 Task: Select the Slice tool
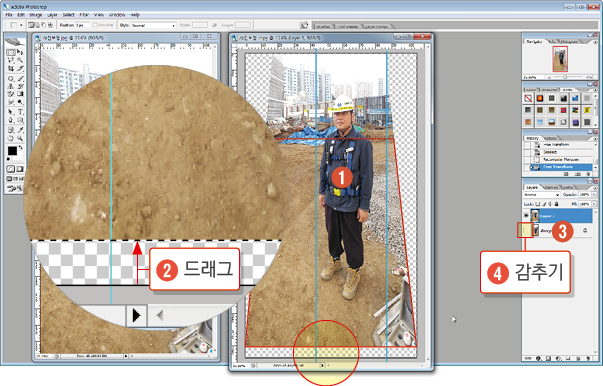coord(20,68)
